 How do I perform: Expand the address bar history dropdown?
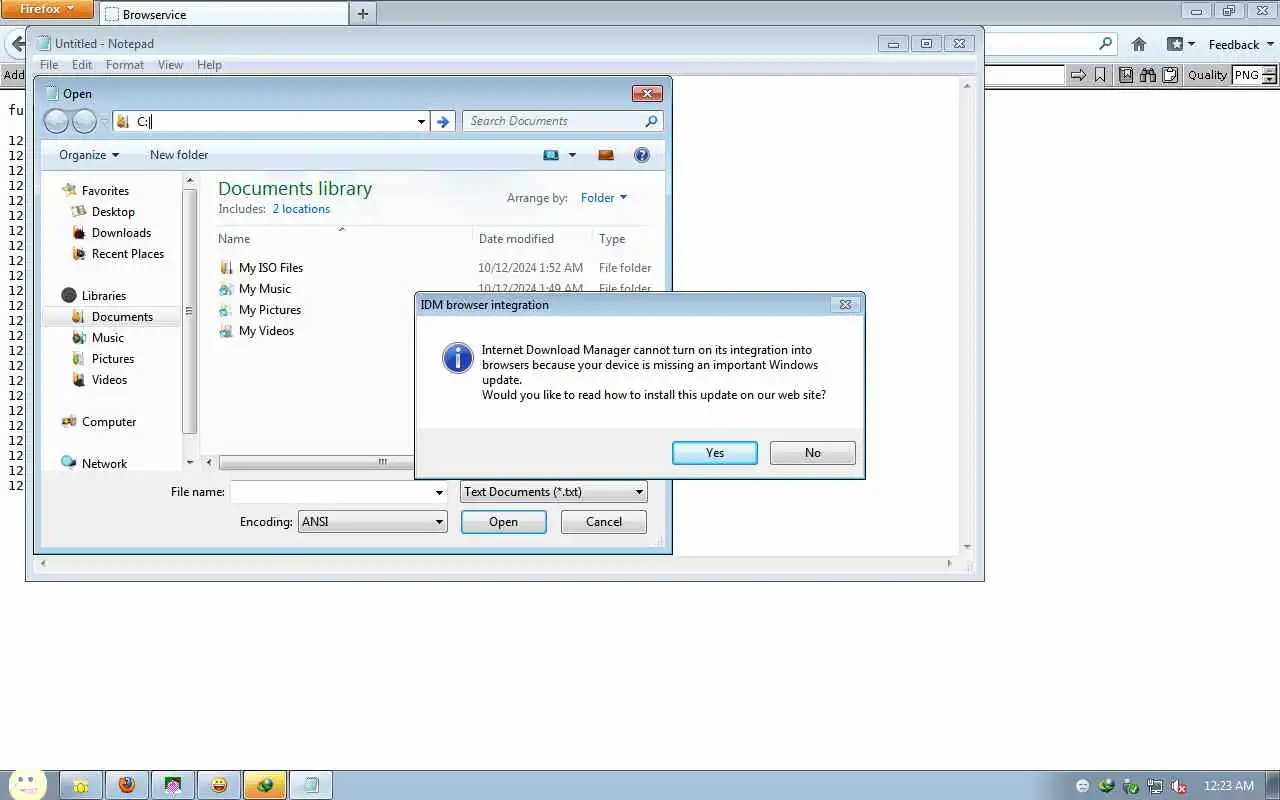[421, 121]
